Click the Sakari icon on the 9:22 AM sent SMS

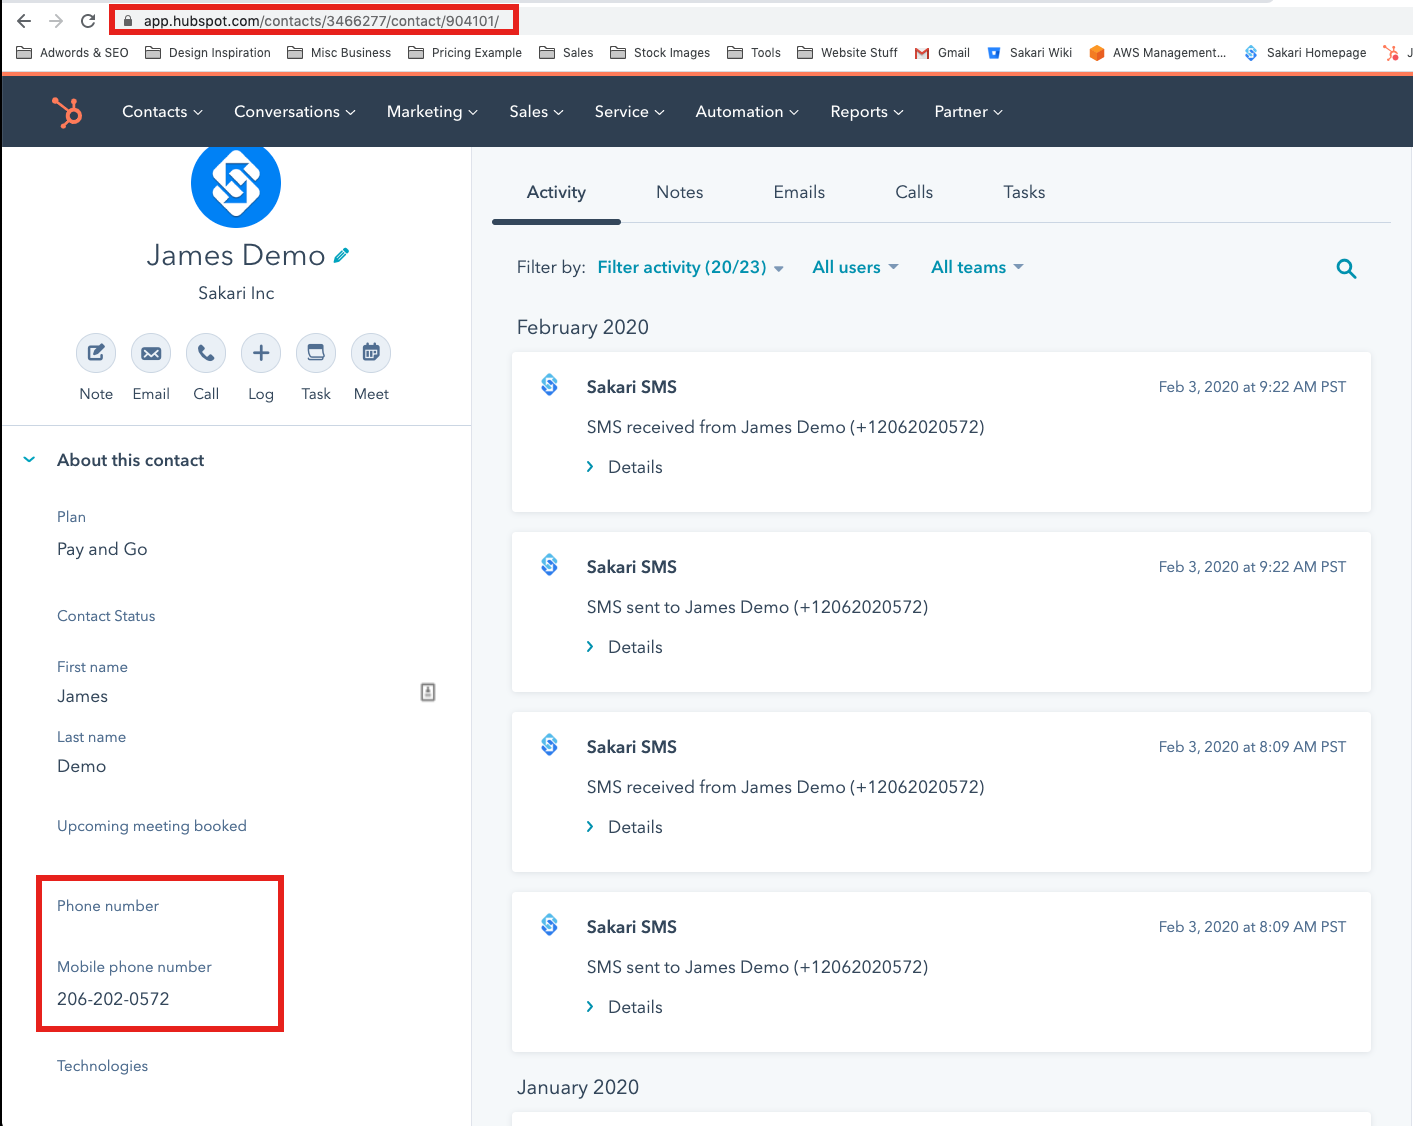point(549,565)
